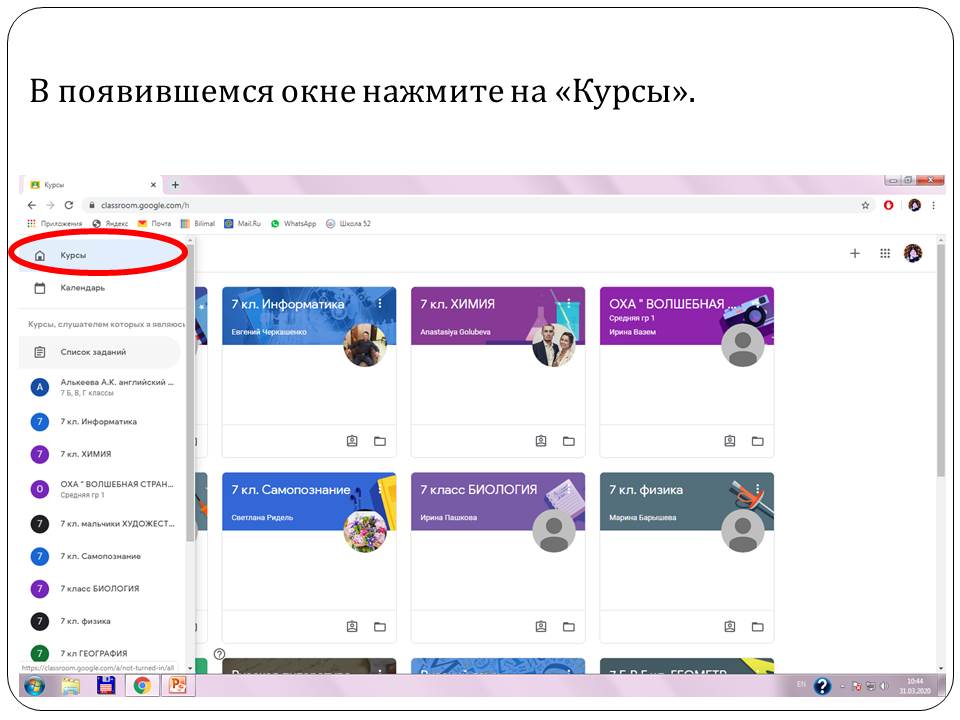Open the Google apps grid

tap(885, 254)
